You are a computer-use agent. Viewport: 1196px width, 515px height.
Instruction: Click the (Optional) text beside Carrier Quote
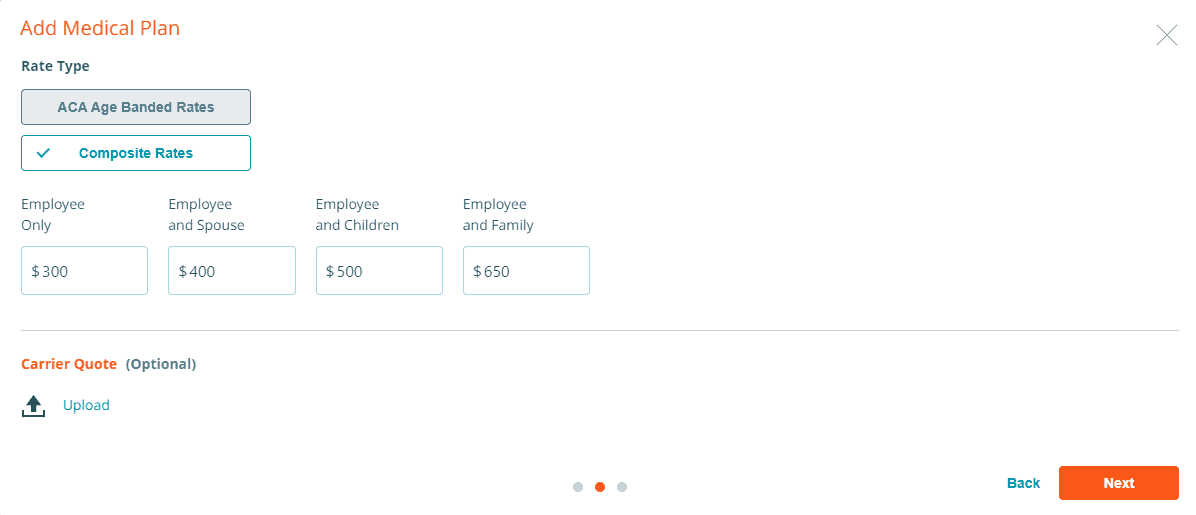click(161, 364)
